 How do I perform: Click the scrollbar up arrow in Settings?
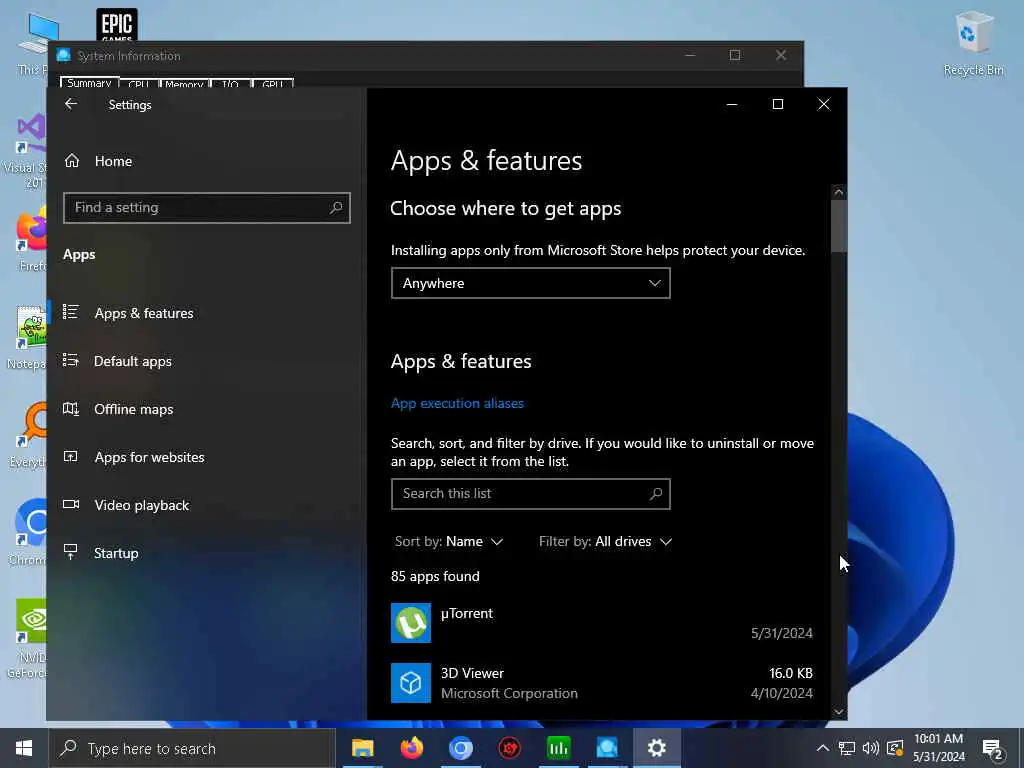[839, 192]
